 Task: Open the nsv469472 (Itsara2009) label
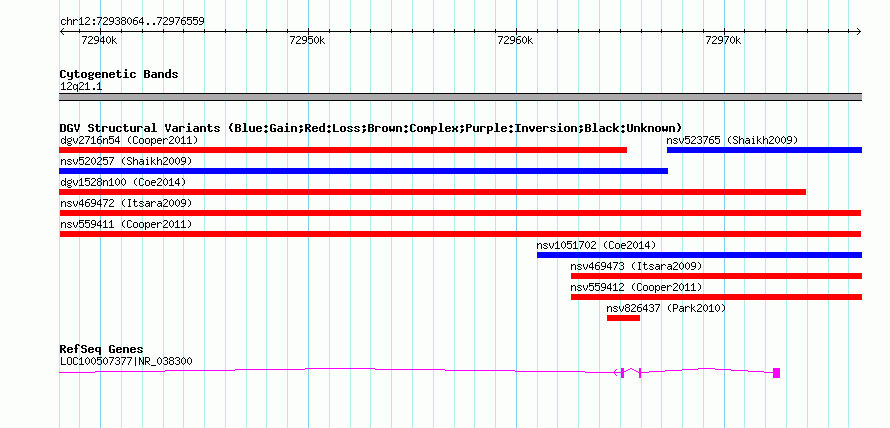coord(126,203)
